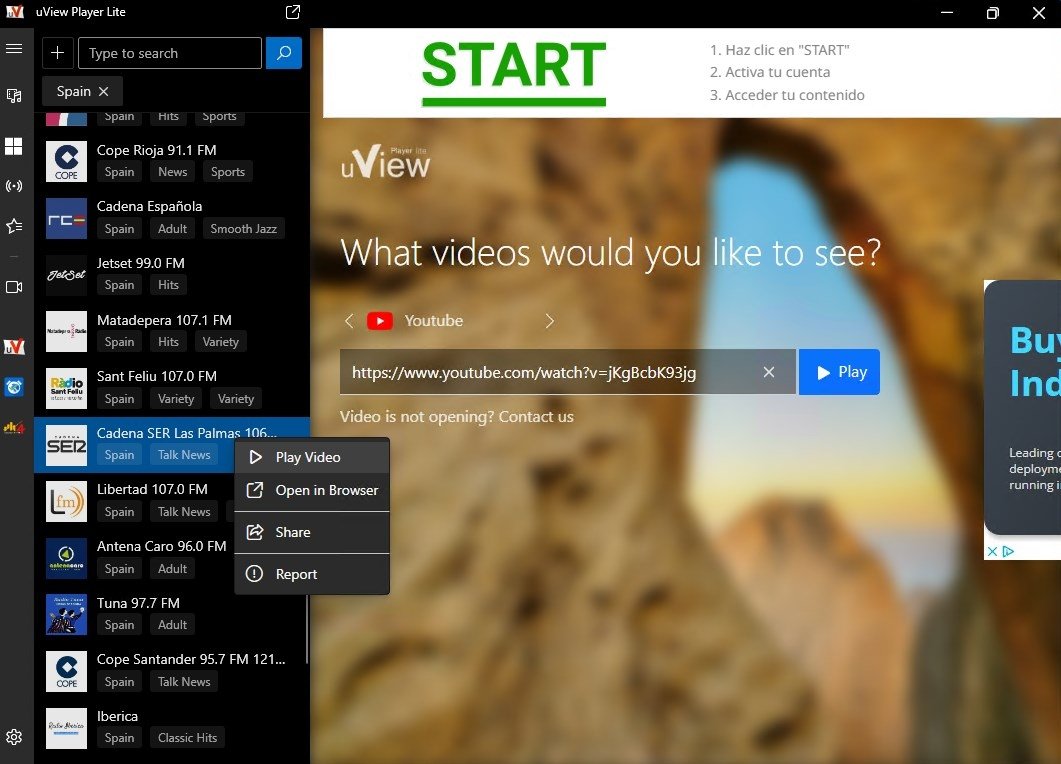This screenshot has width=1061, height=764.
Task: Clear the YouTube URL field
Action: pyautogui.click(x=769, y=372)
